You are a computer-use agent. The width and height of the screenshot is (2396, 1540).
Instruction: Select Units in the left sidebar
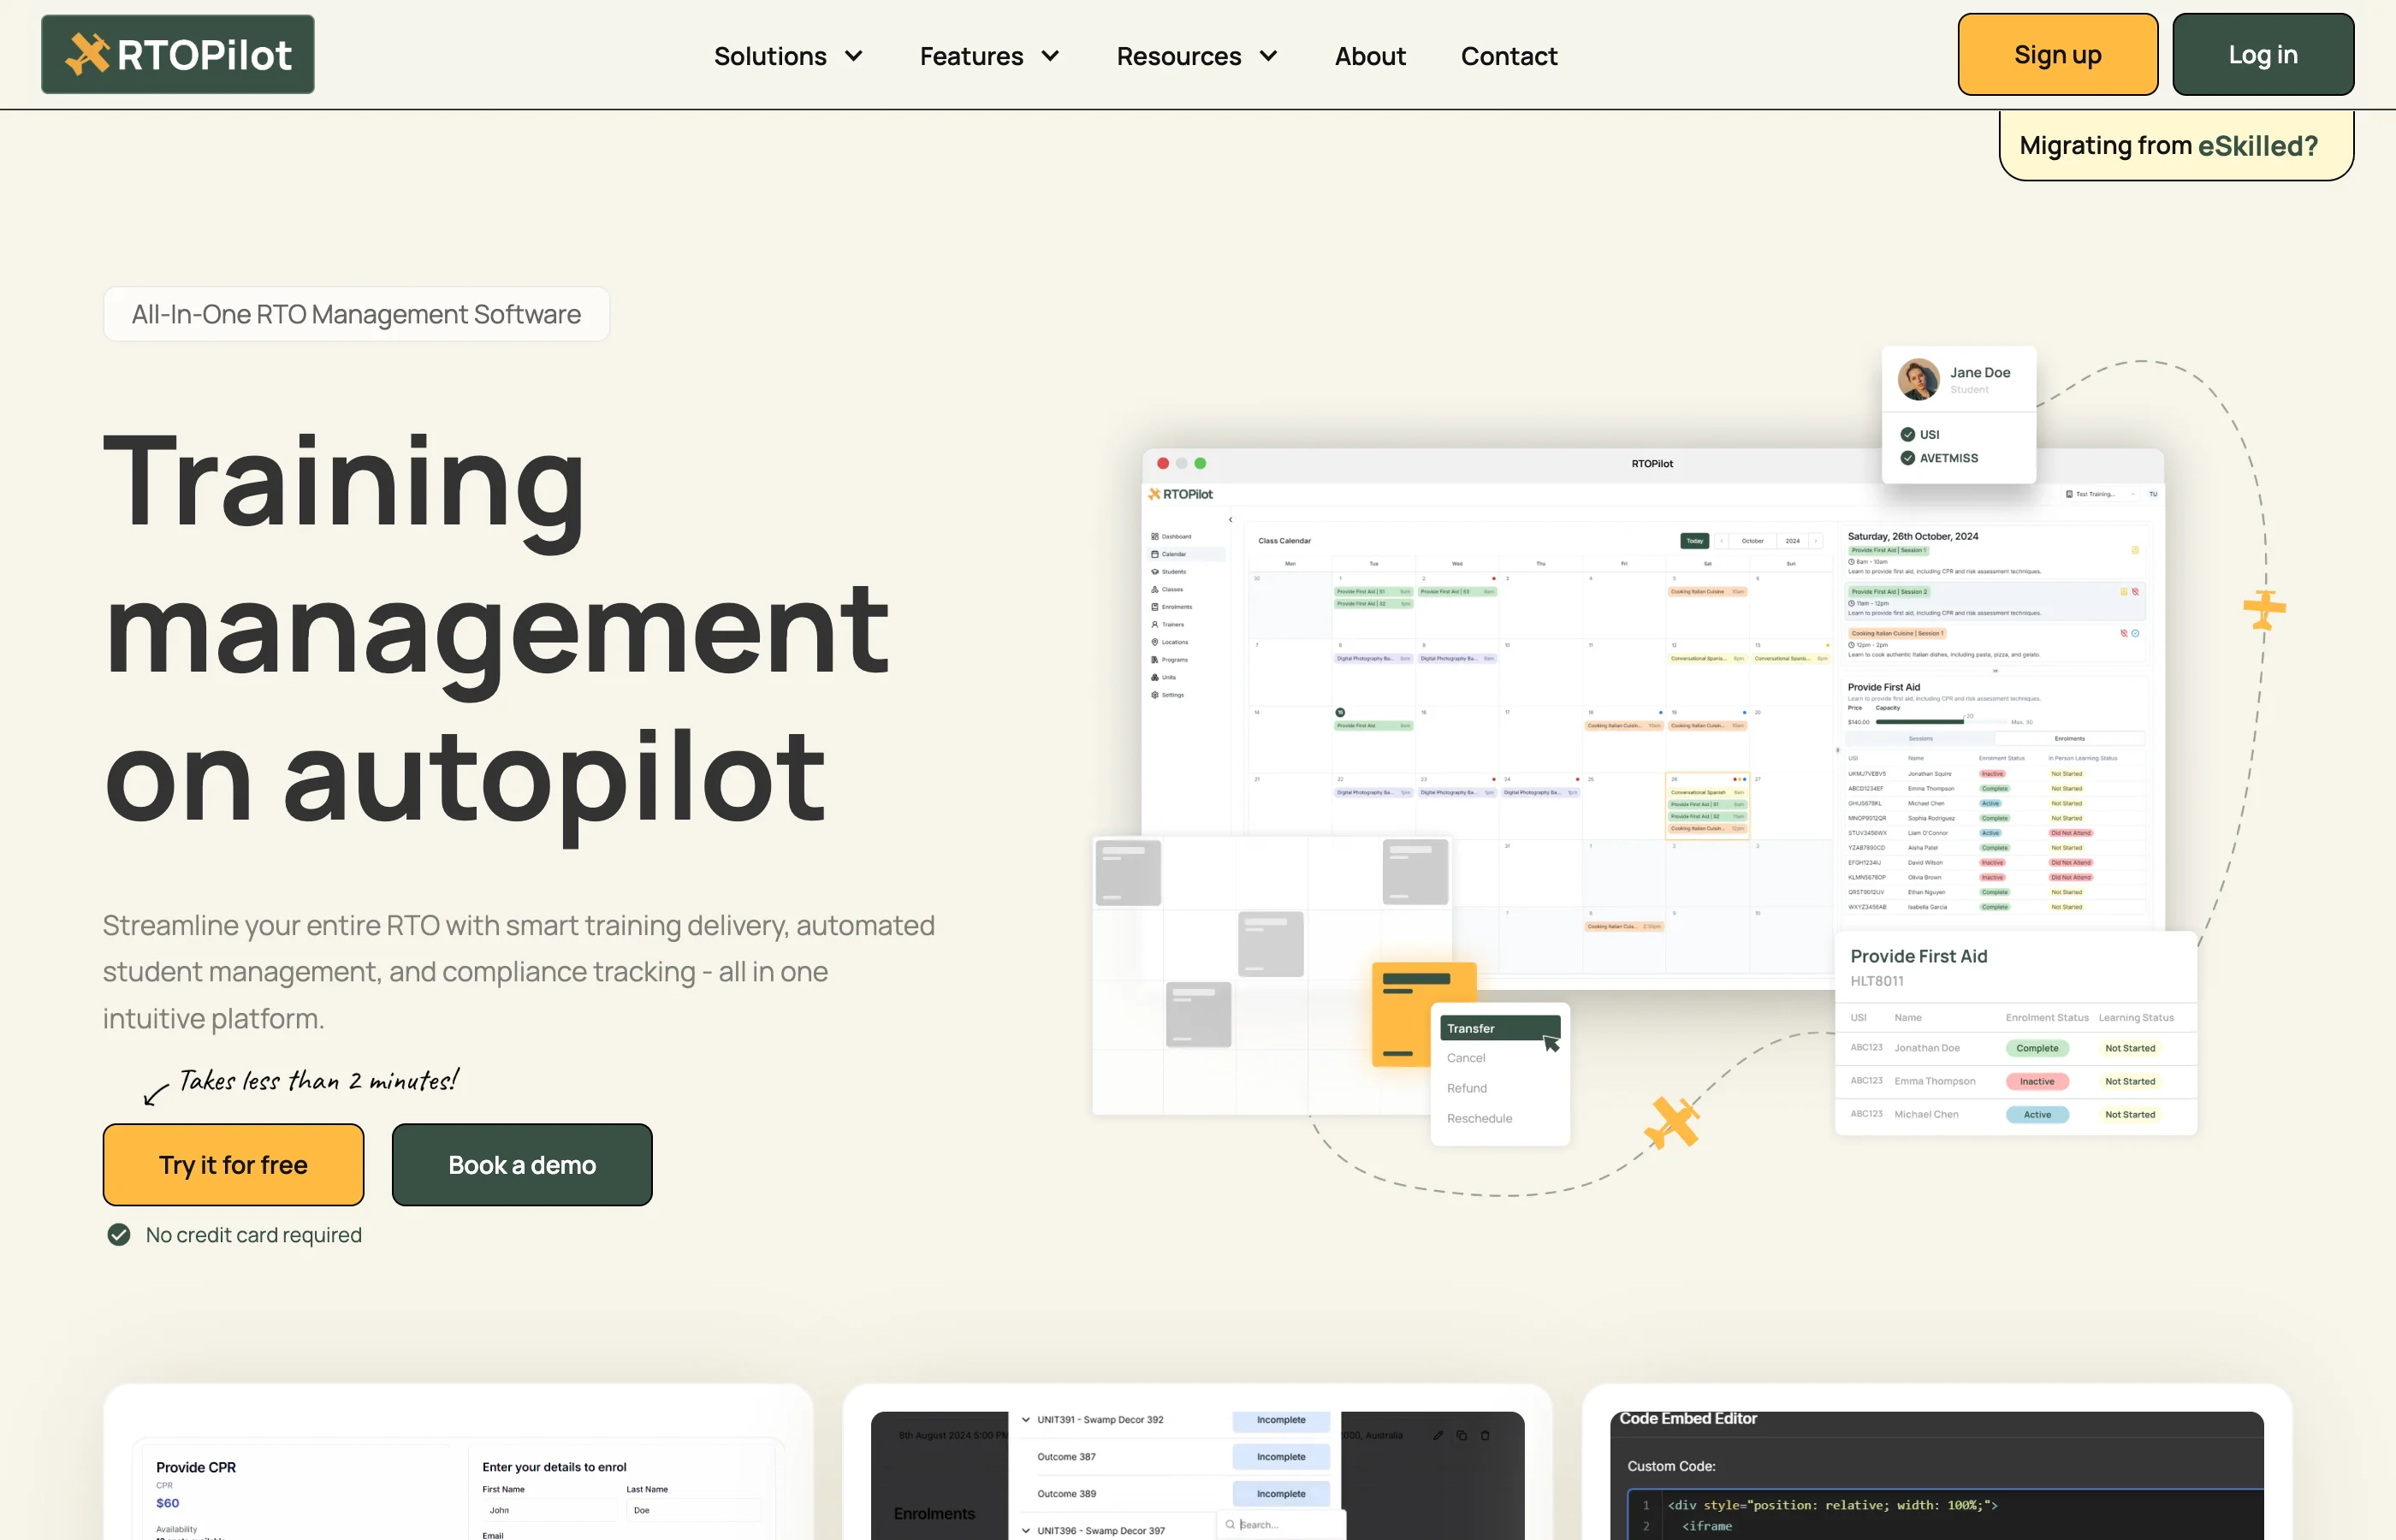[1170, 678]
